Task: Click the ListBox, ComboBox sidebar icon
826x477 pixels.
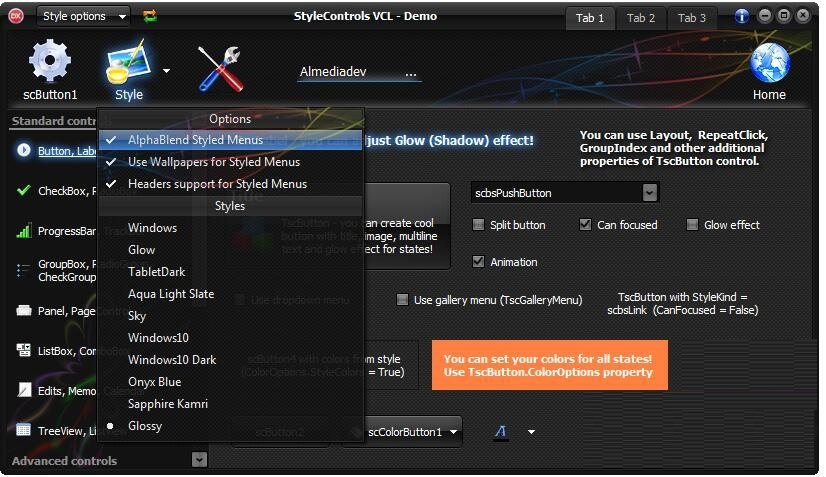Action: pyautogui.click(x=24, y=350)
